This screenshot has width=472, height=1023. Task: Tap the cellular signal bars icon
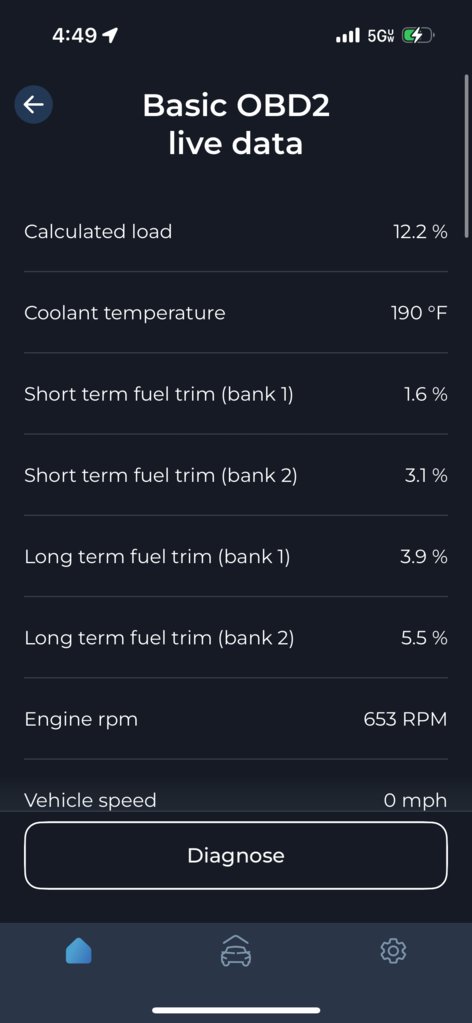pyautogui.click(x=348, y=36)
